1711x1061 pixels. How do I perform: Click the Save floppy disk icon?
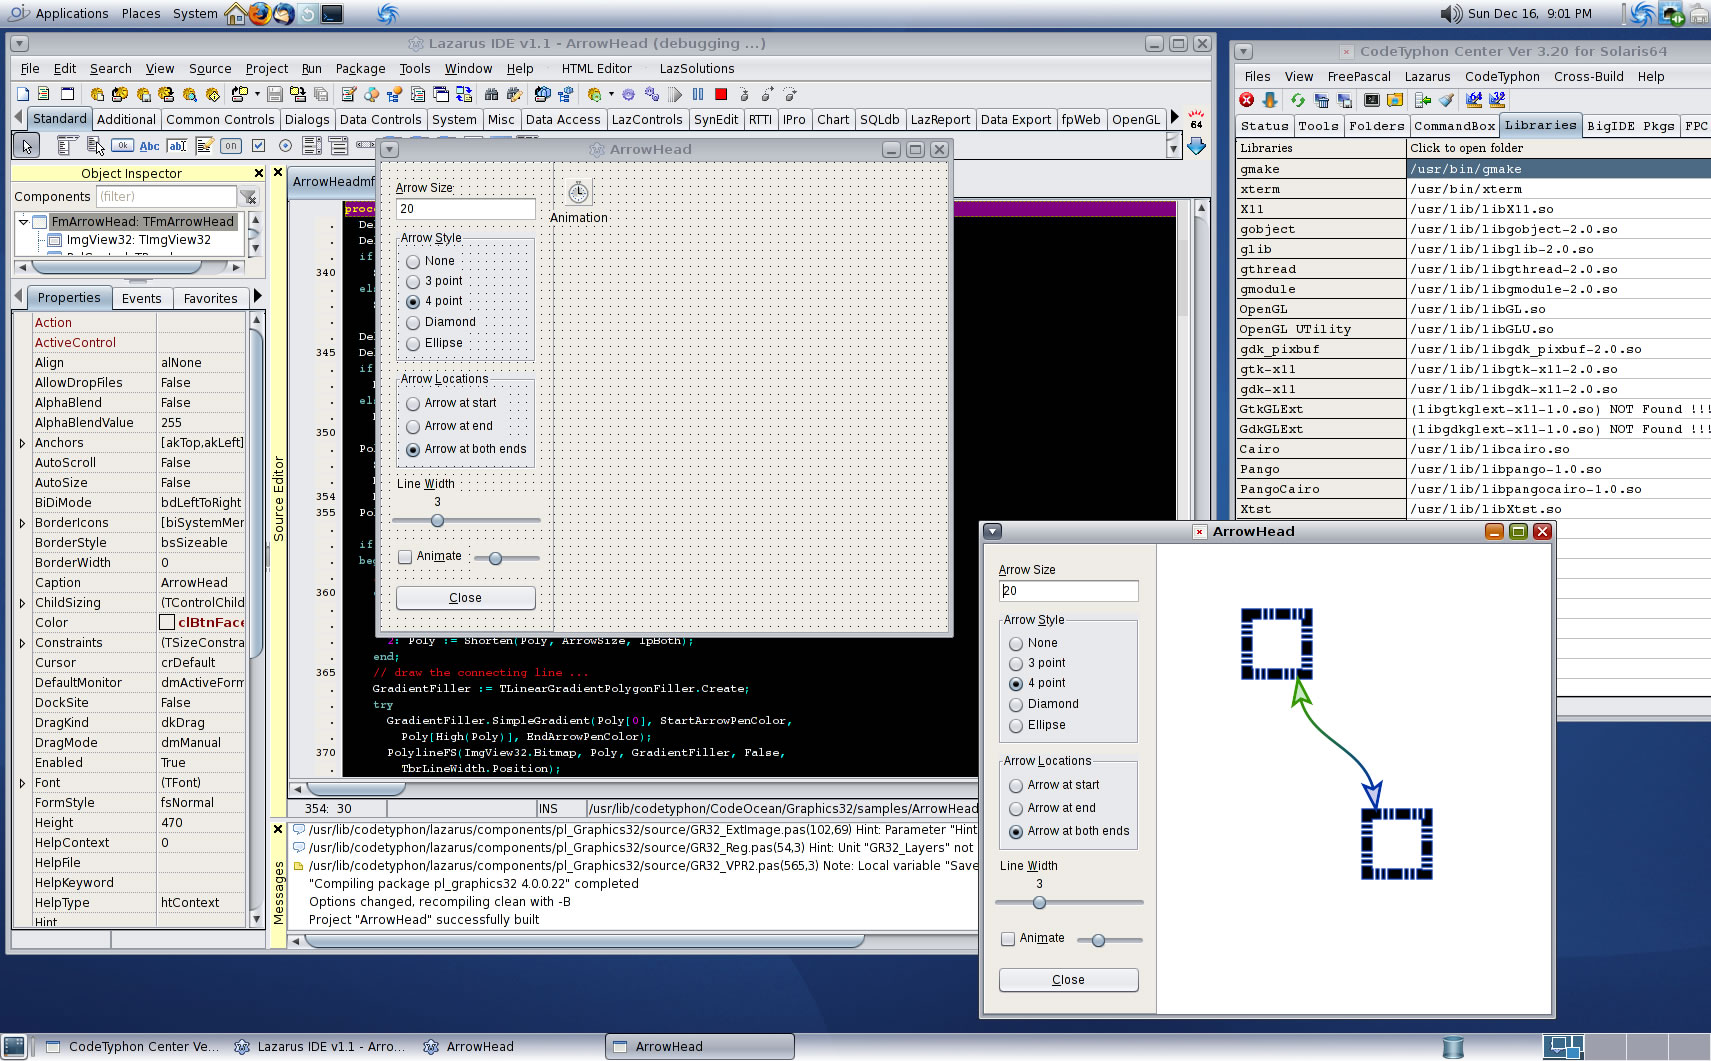click(275, 94)
